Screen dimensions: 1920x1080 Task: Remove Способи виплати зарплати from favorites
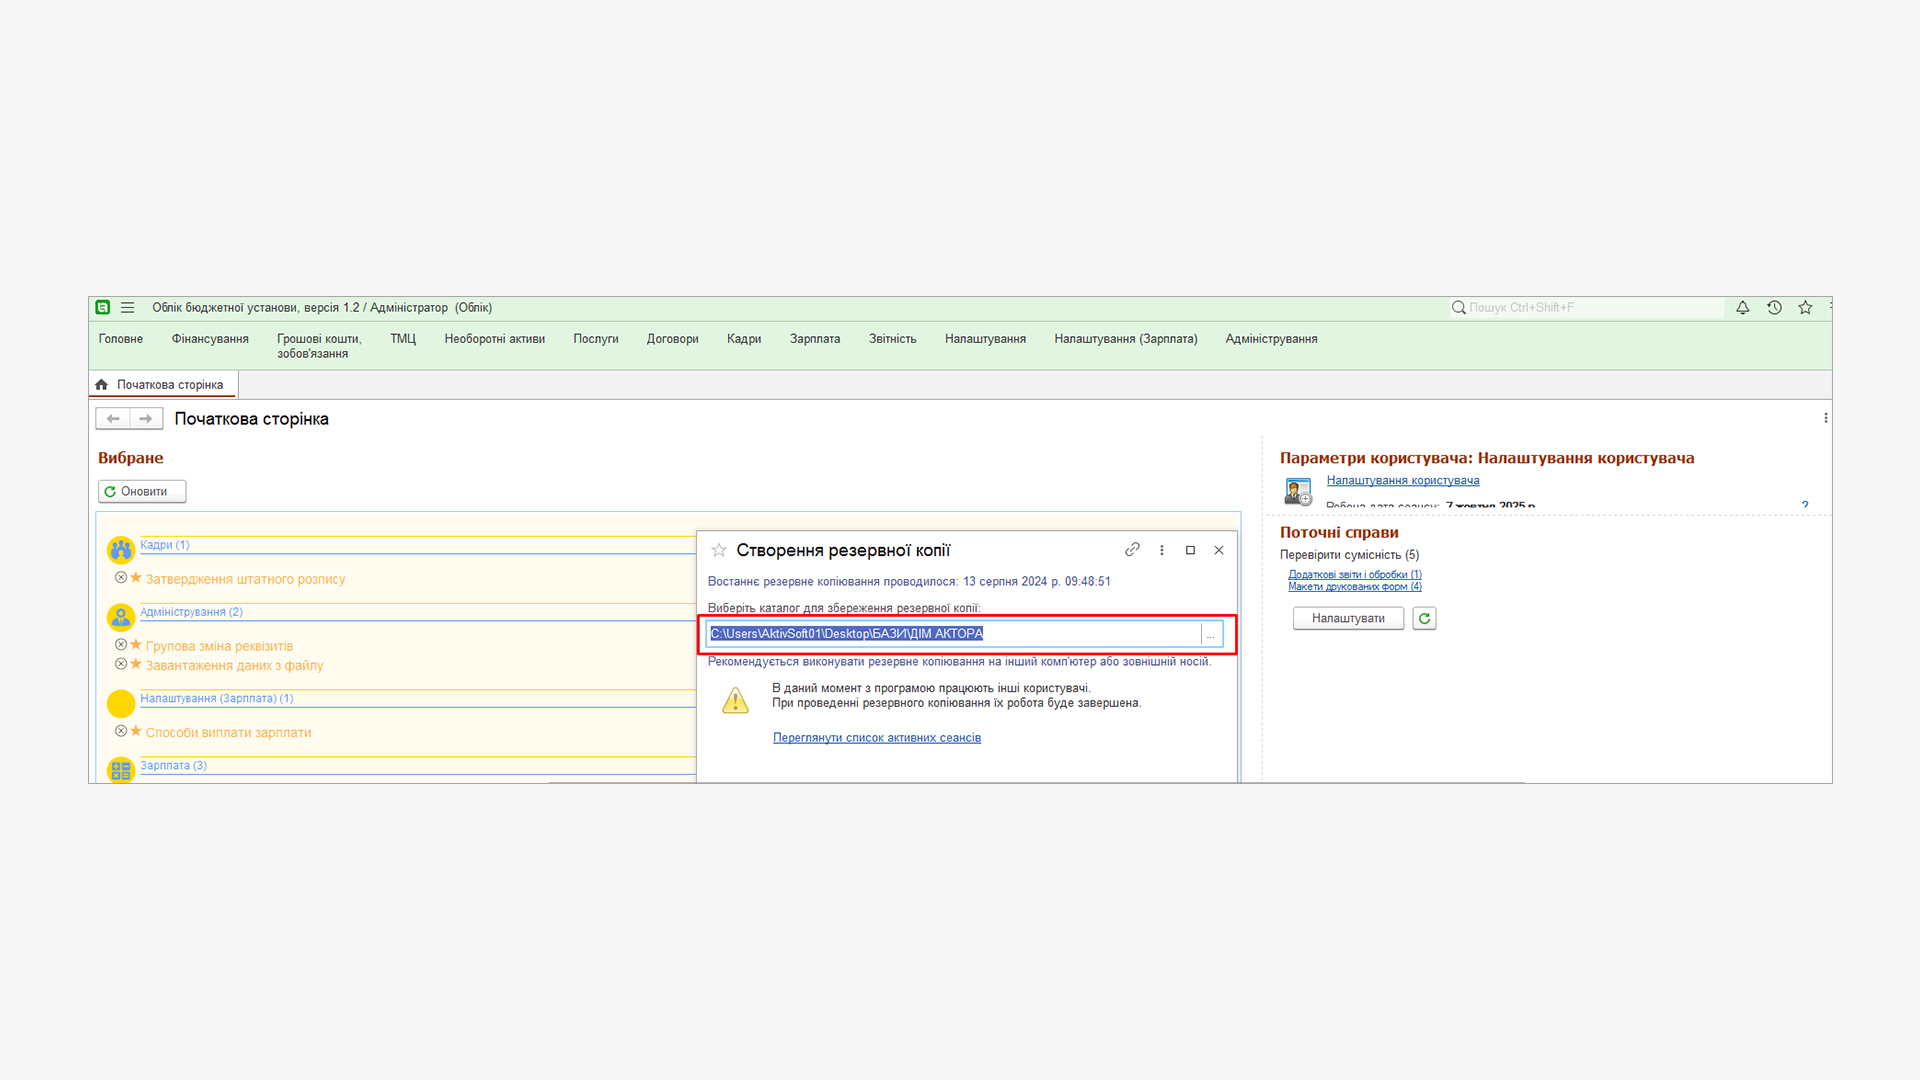pos(121,731)
